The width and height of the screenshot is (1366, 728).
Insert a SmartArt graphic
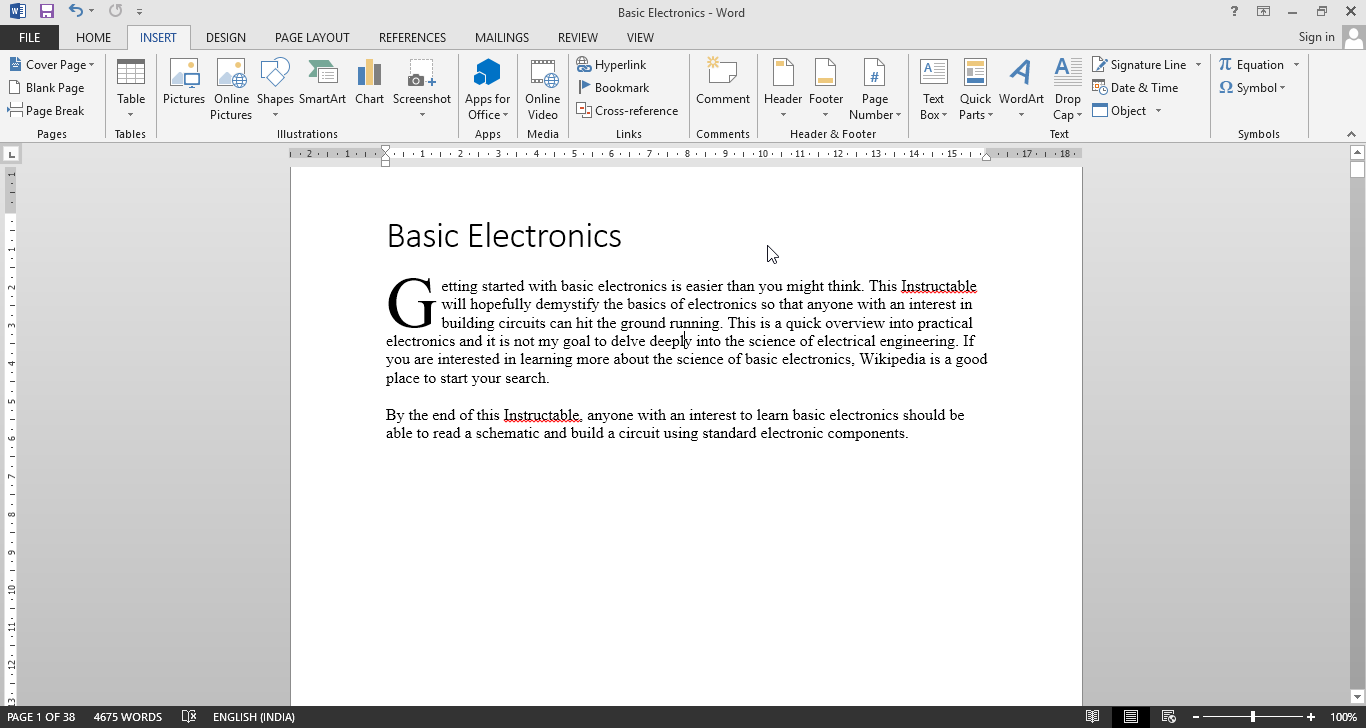322,82
